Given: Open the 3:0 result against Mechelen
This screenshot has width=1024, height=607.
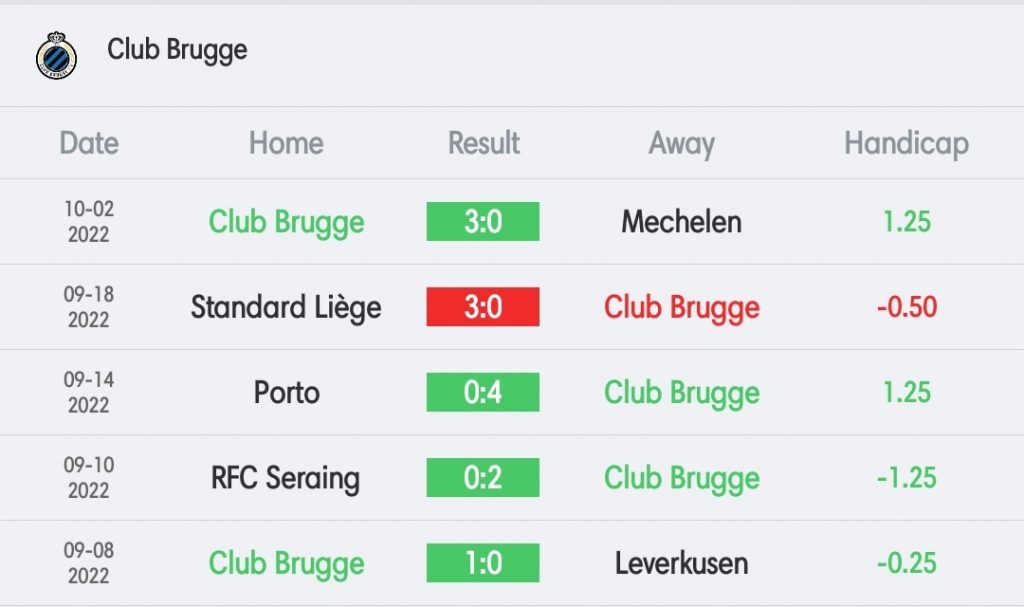Looking at the screenshot, I should click(x=483, y=221).
